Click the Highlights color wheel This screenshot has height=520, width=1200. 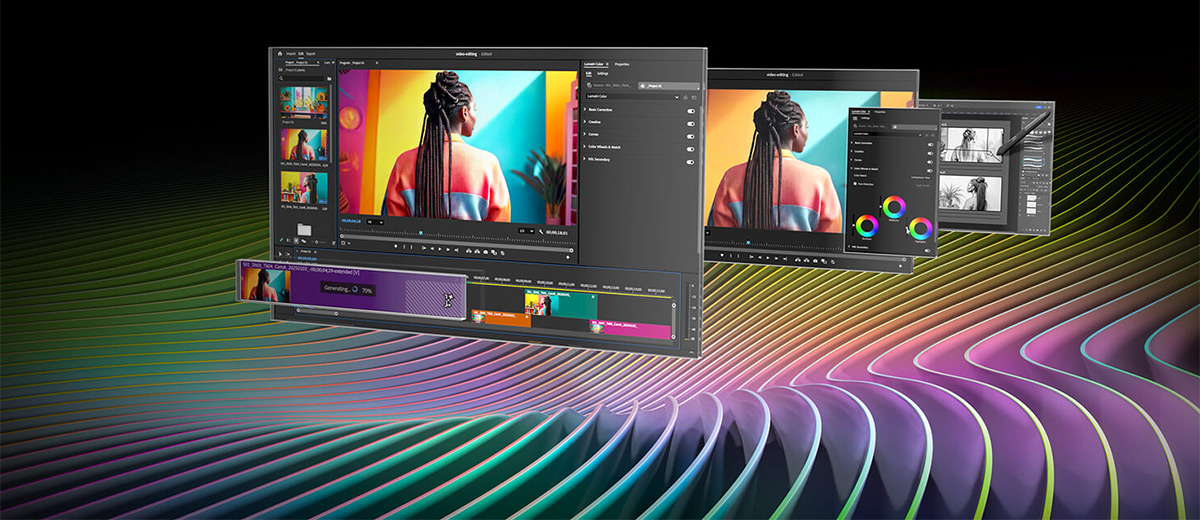[921, 229]
